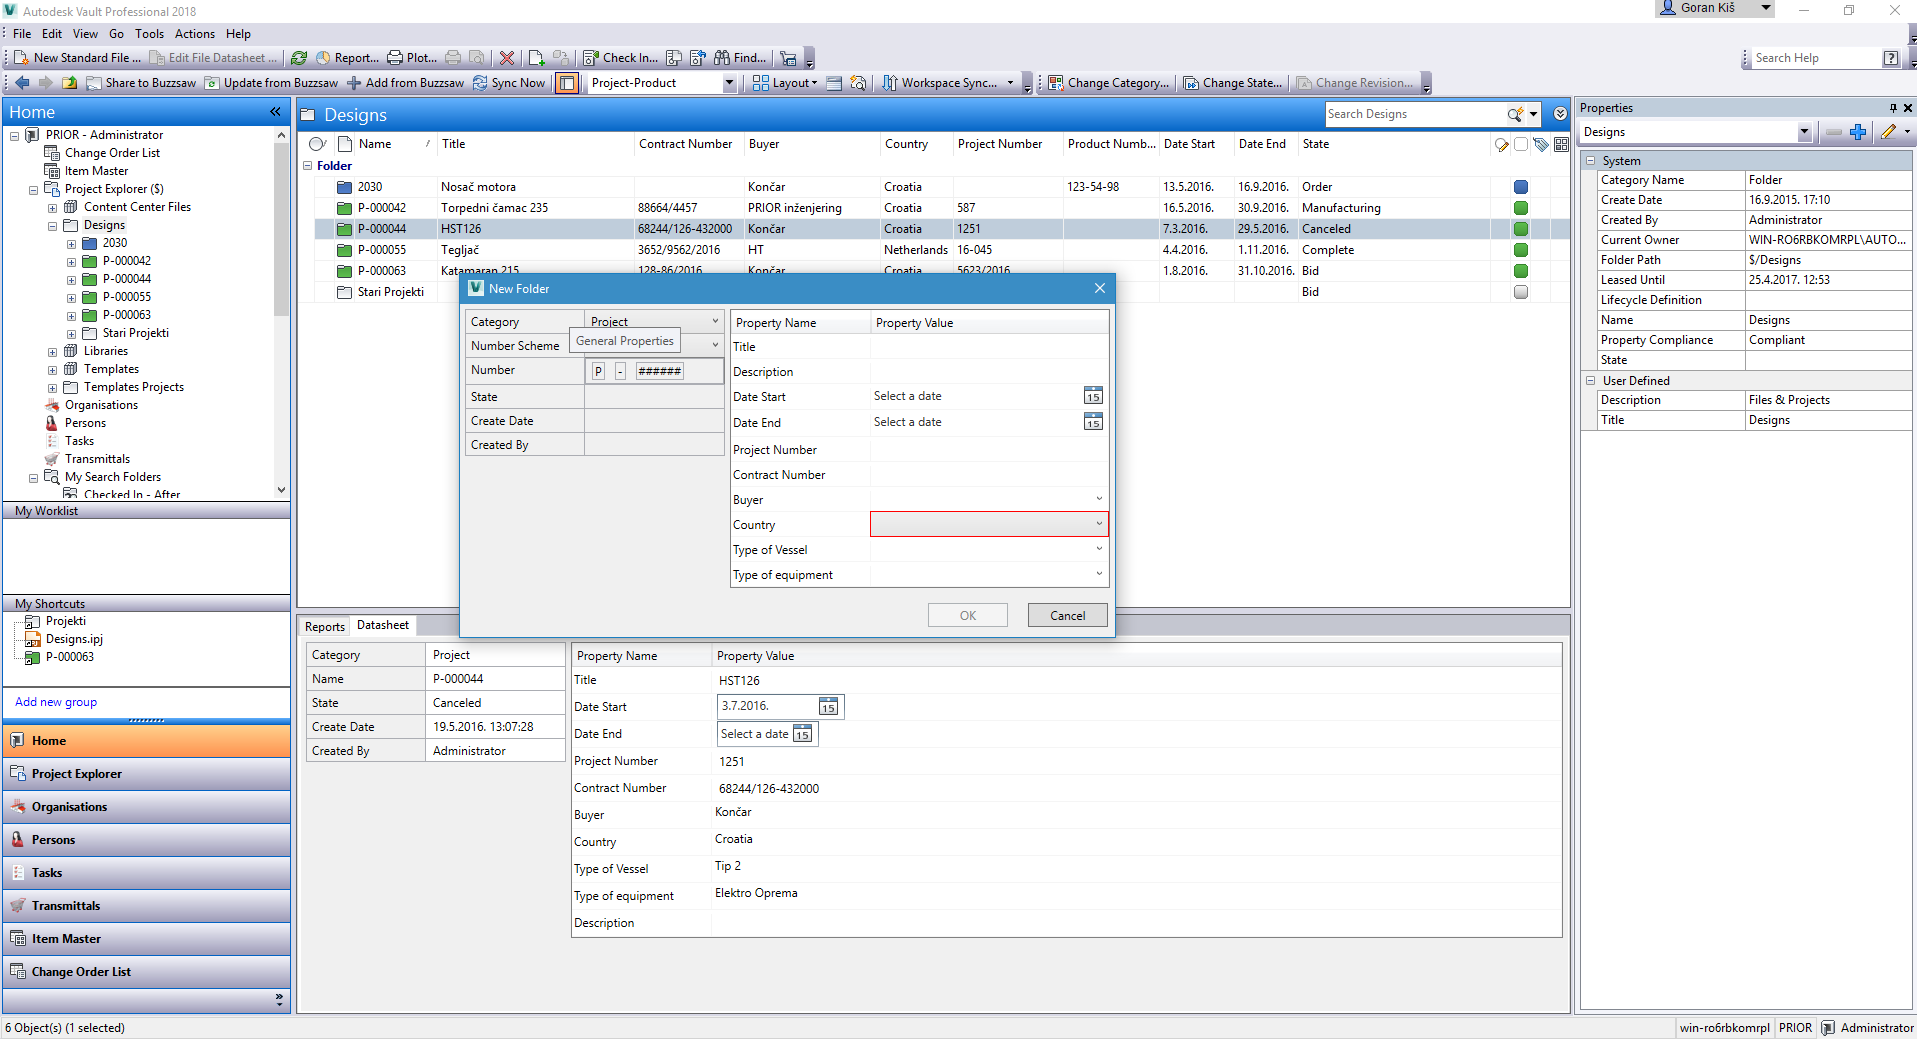1917x1039 pixels.
Task: Toggle the preview pane button beside Sync Now
Action: (x=567, y=83)
